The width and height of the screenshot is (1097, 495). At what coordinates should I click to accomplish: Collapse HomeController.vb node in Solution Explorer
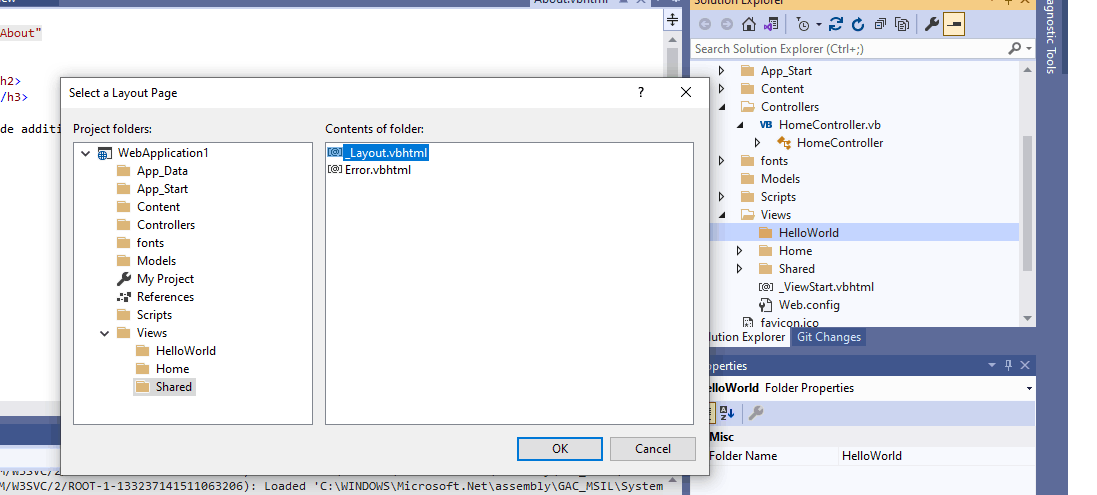click(x=740, y=125)
